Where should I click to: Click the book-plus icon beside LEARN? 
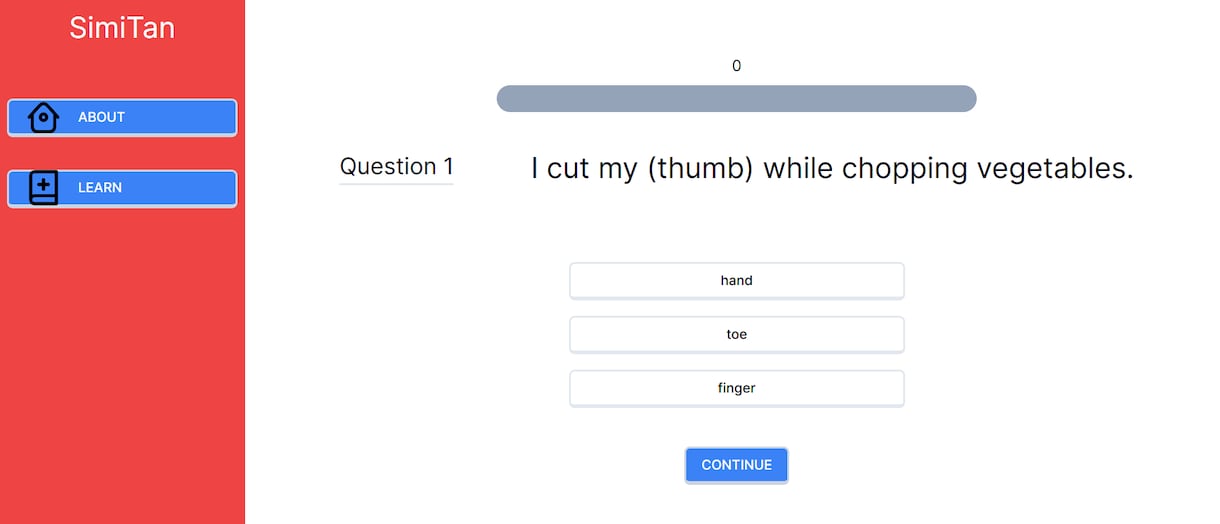43,188
